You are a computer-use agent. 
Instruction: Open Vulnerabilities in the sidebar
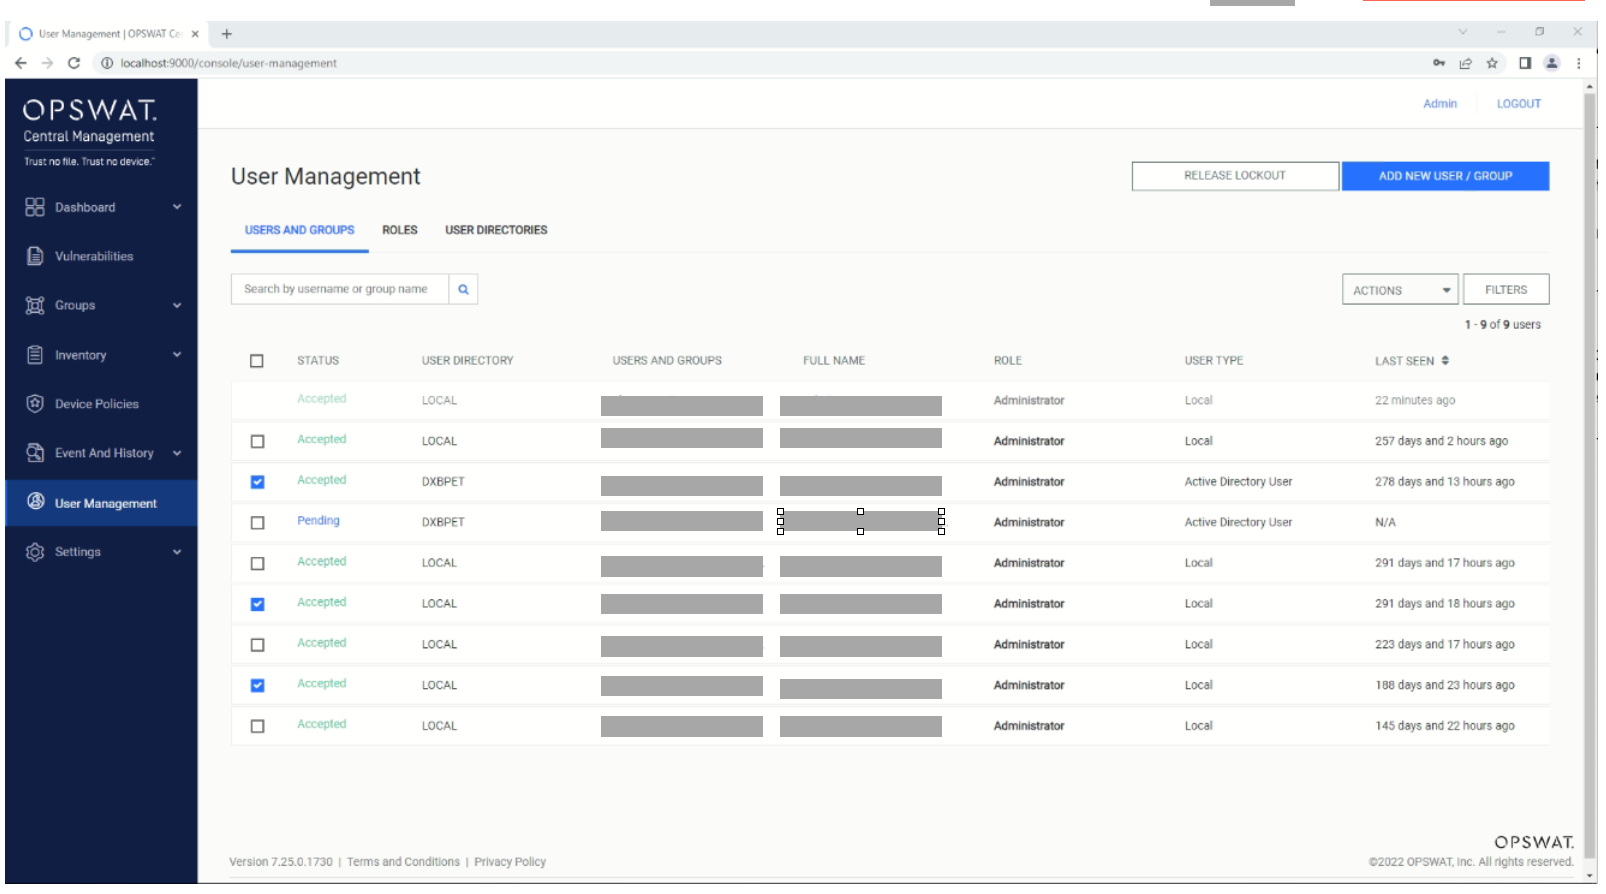pyautogui.click(x=94, y=257)
